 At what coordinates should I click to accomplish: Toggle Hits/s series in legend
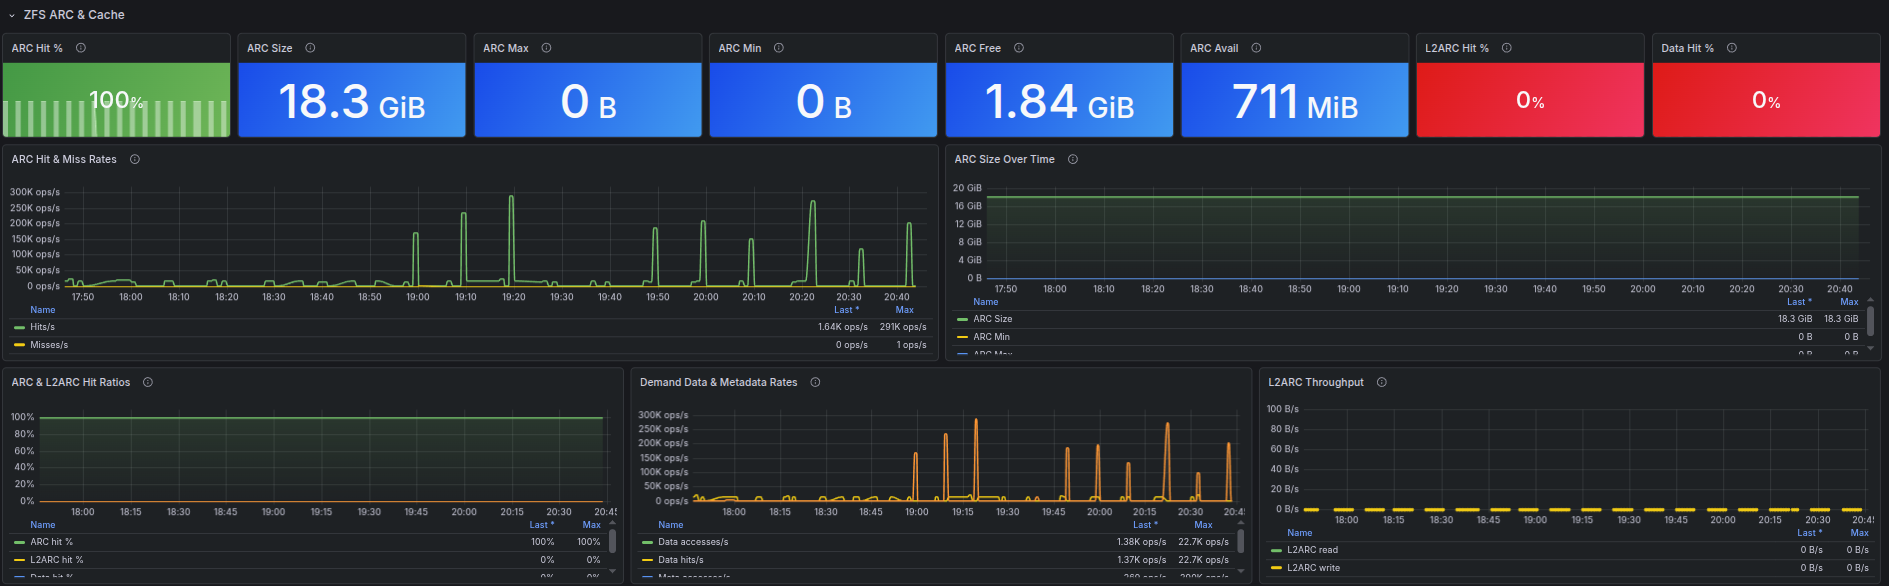point(42,327)
